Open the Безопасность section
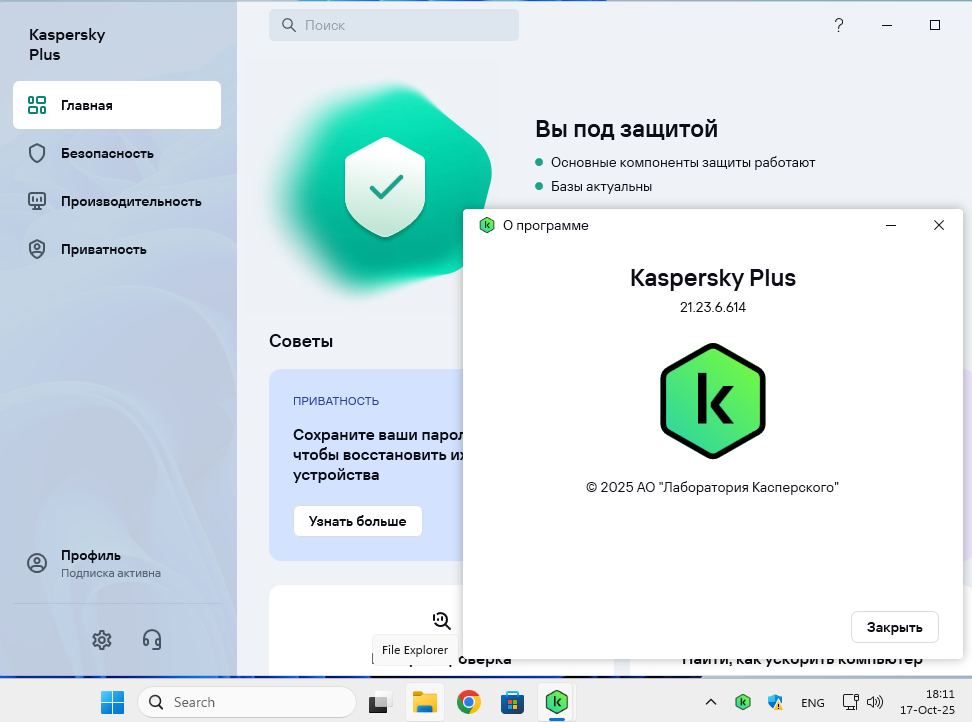The height and width of the screenshot is (722, 972). (x=117, y=153)
